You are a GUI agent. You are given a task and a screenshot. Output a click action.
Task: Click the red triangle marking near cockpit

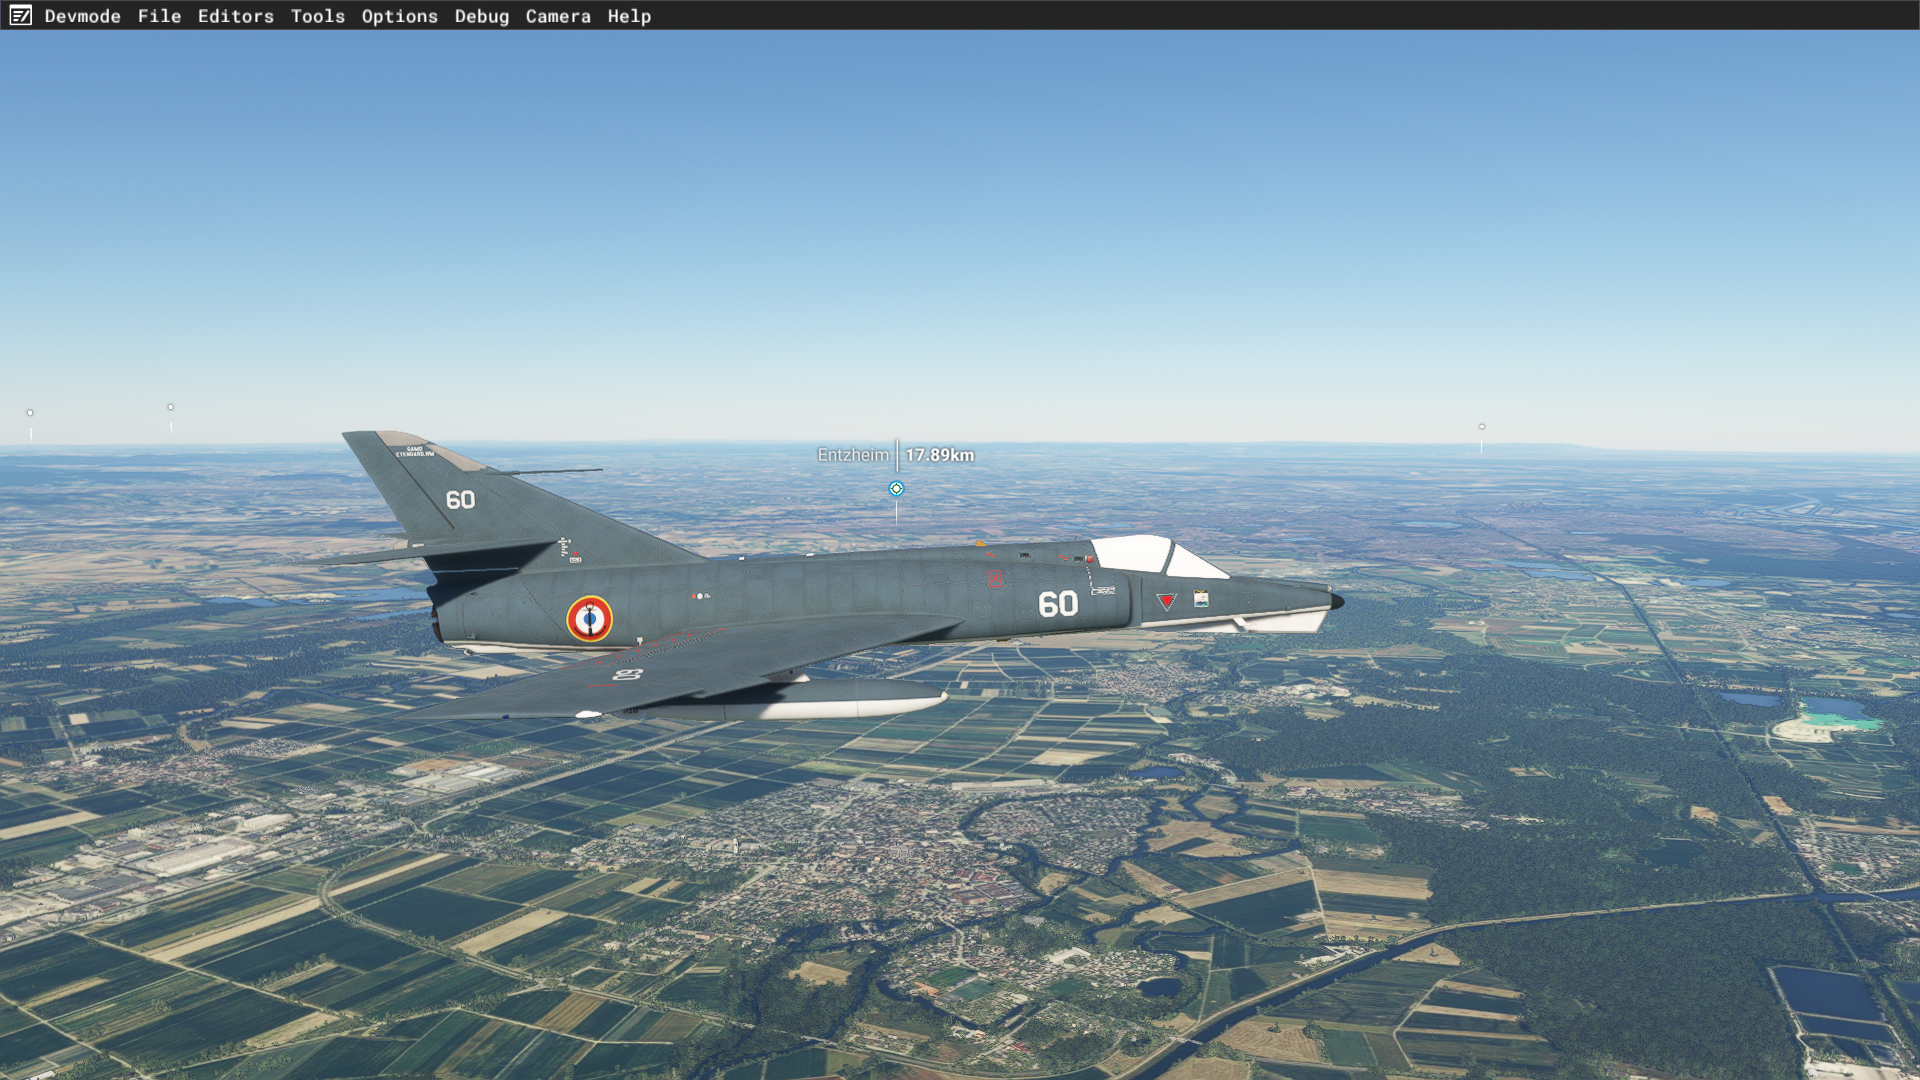coord(1166,601)
